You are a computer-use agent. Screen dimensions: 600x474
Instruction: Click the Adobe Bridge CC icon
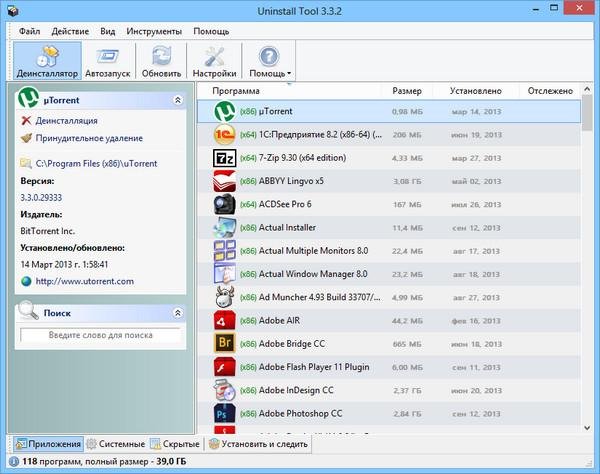click(x=225, y=344)
